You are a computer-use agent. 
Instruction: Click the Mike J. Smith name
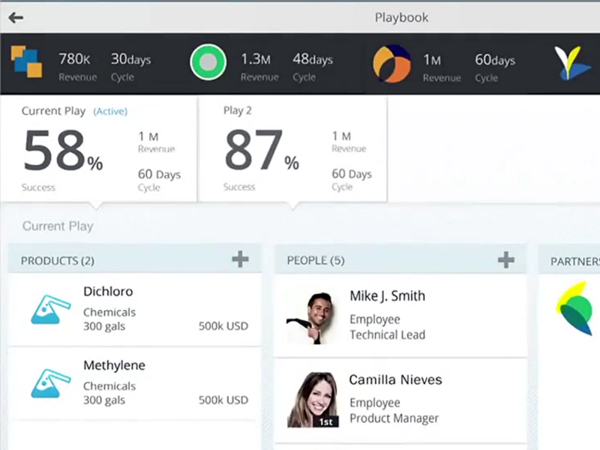[387, 296]
